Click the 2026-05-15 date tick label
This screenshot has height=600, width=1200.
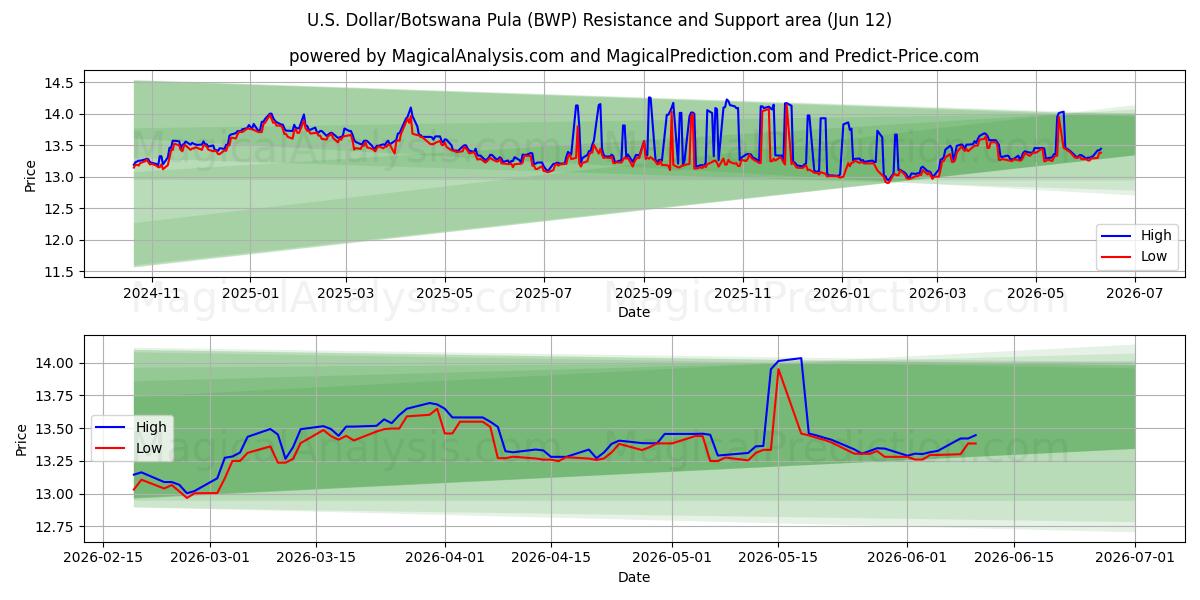pos(778,558)
